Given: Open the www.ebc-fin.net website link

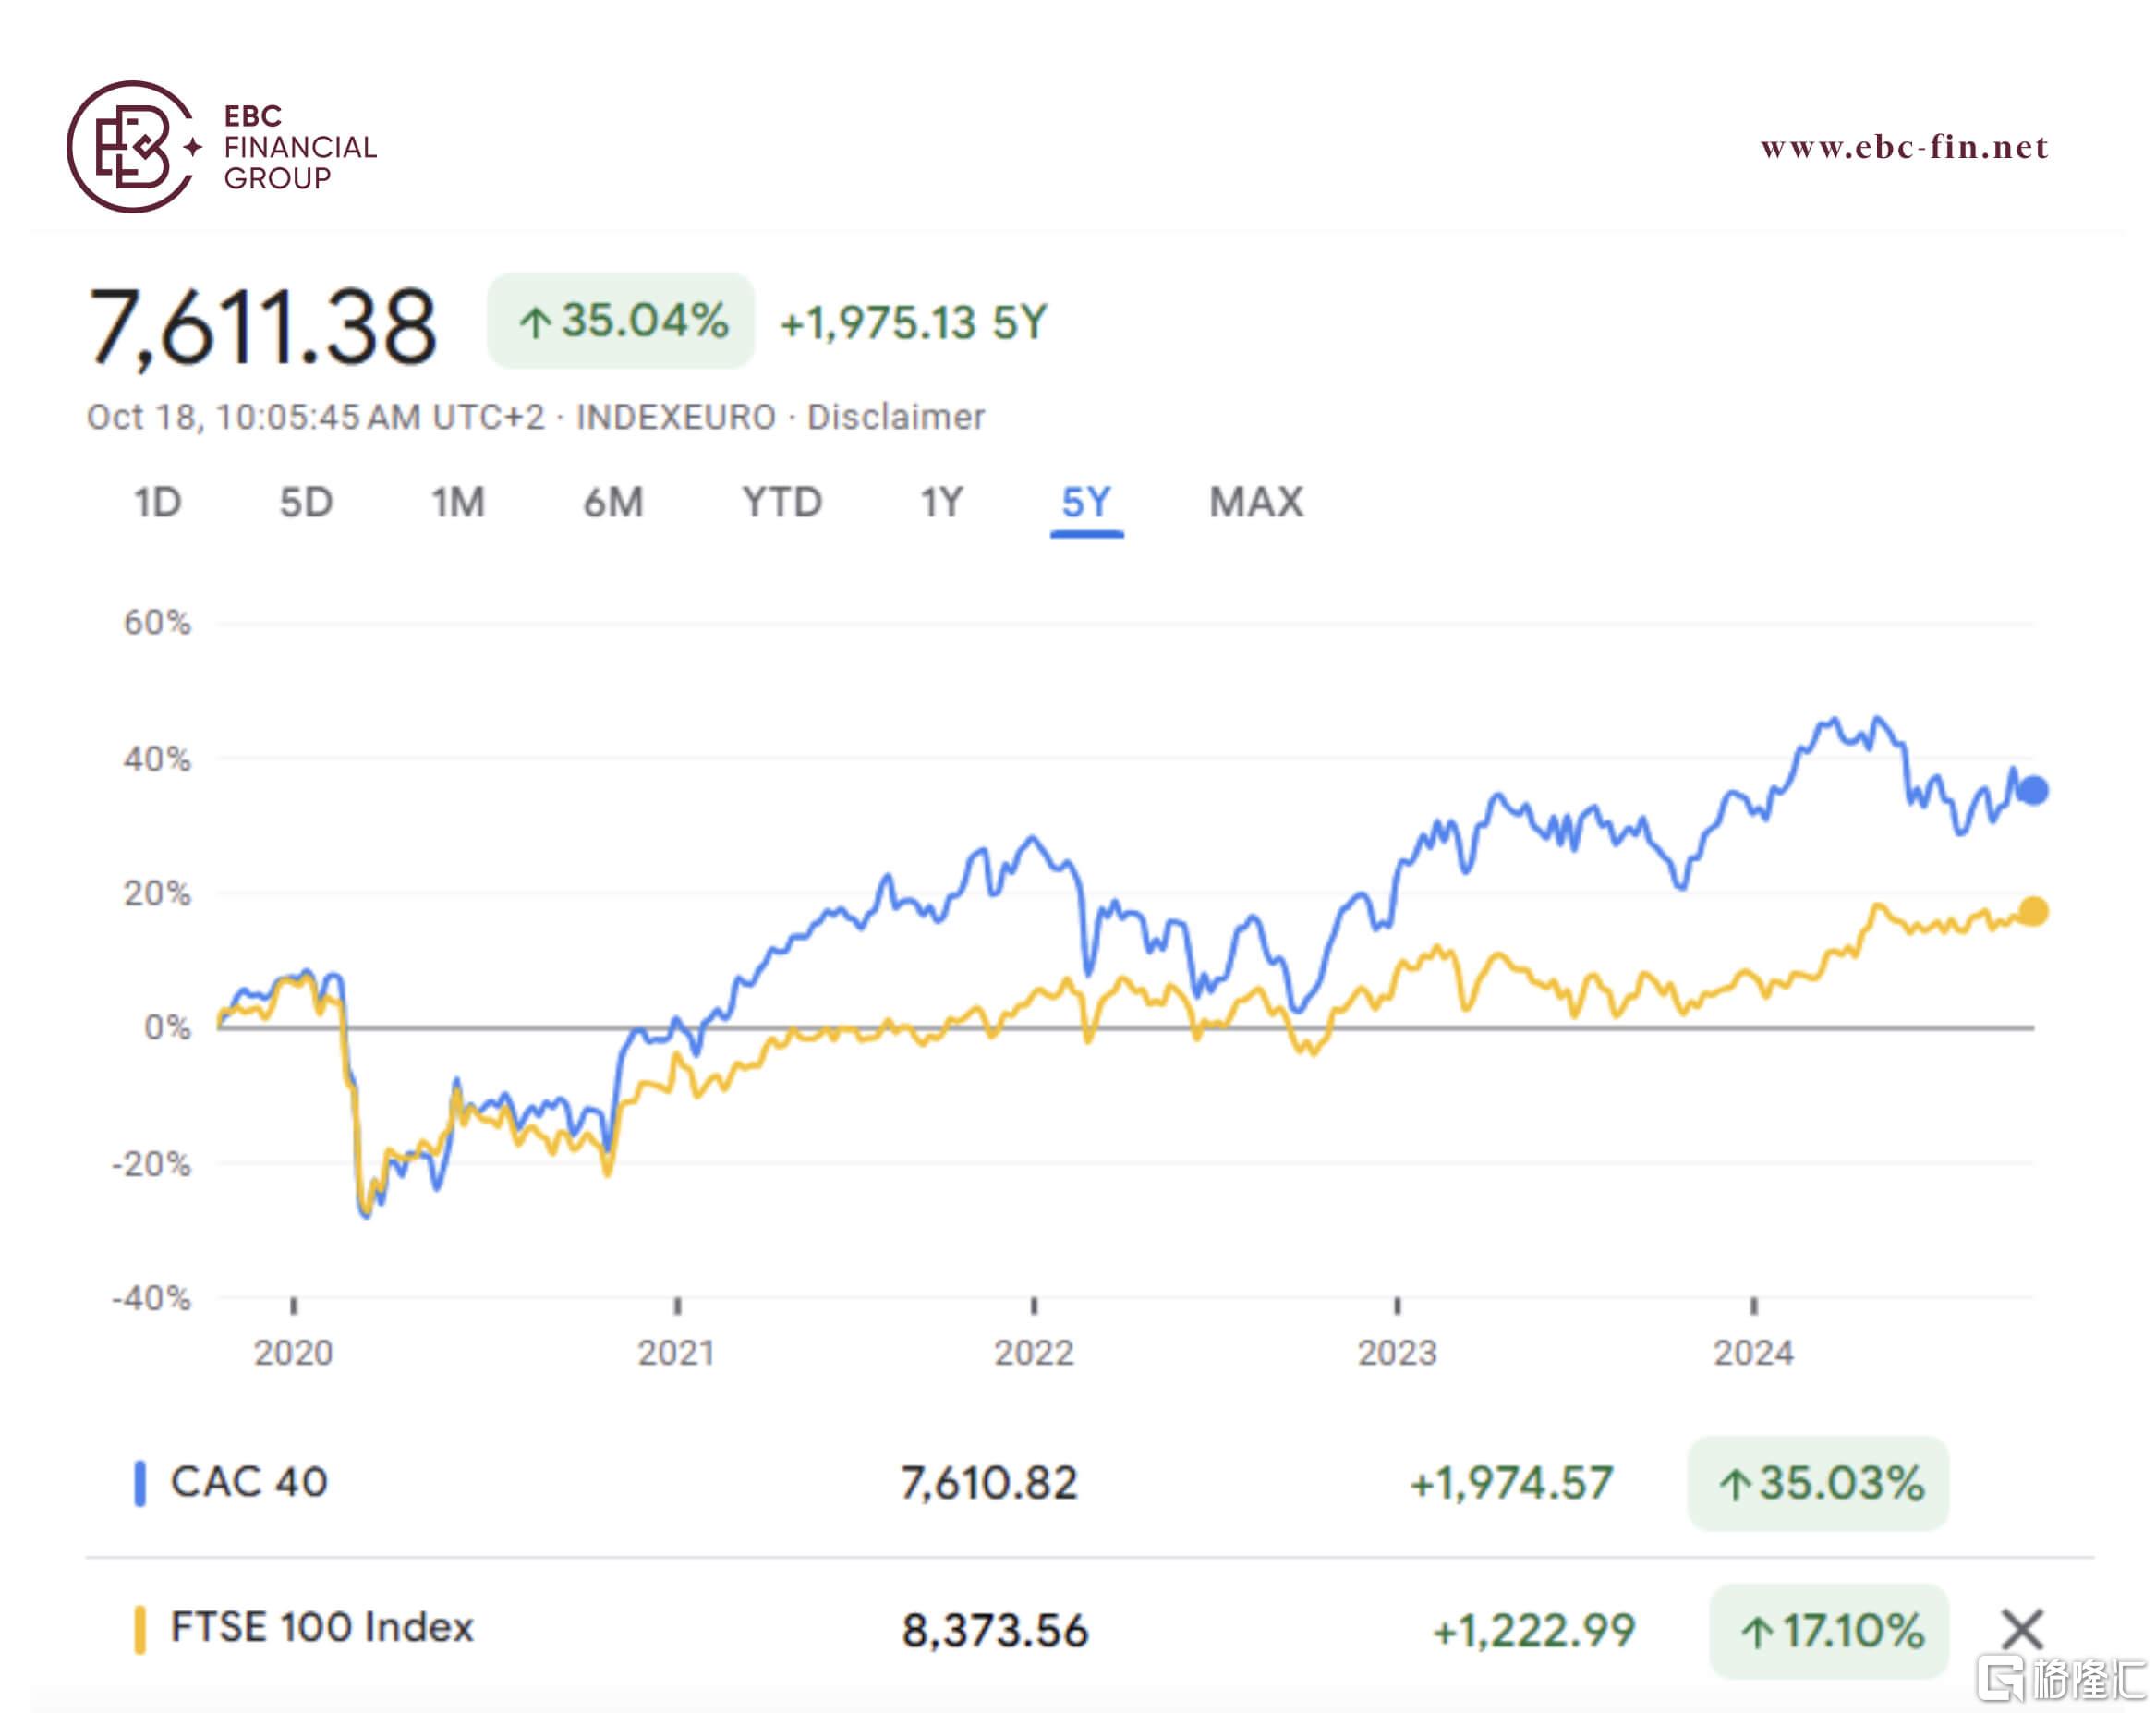Looking at the screenshot, I should pyautogui.click(x=1903, y=147).
